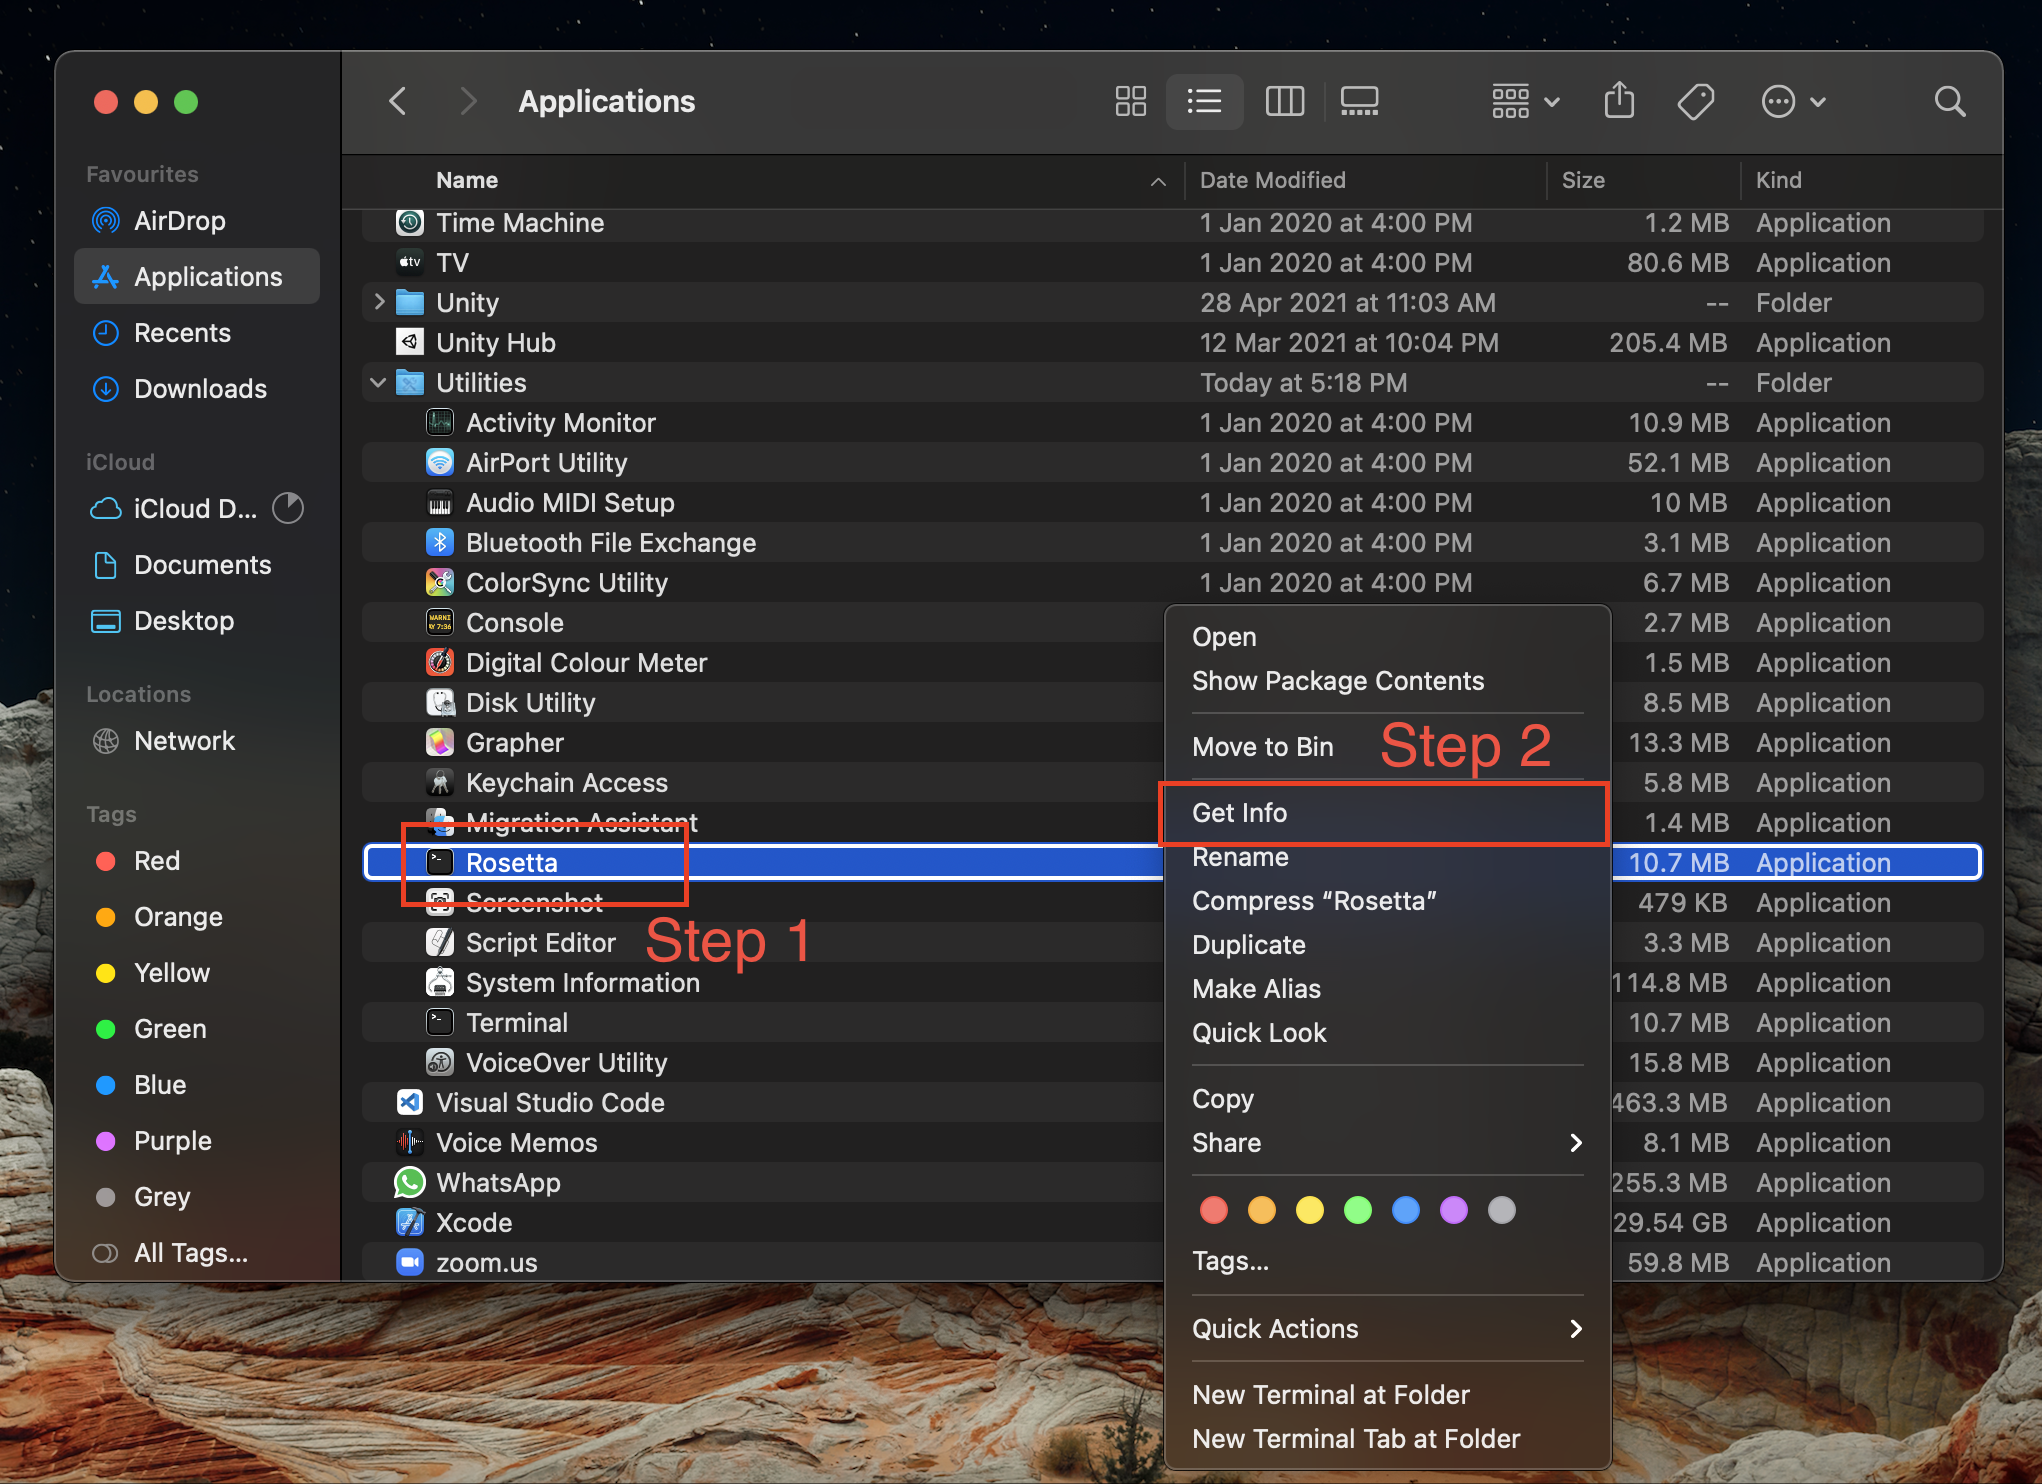Switch to column view
The height and width of the screenshot is (1484, 2042).
coord(1284,102)
